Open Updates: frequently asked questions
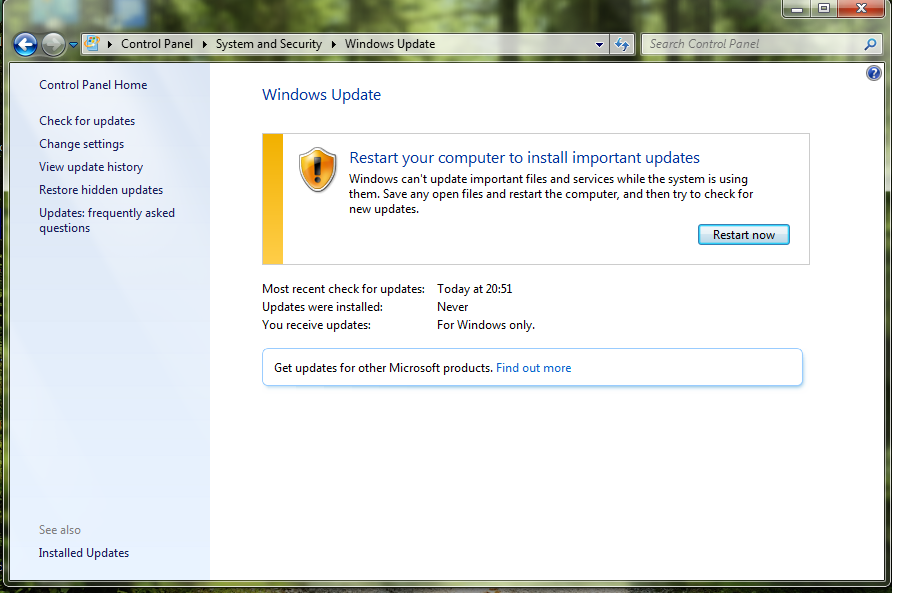The height and width of the screenshot is (594, 898). click(107, 220)
